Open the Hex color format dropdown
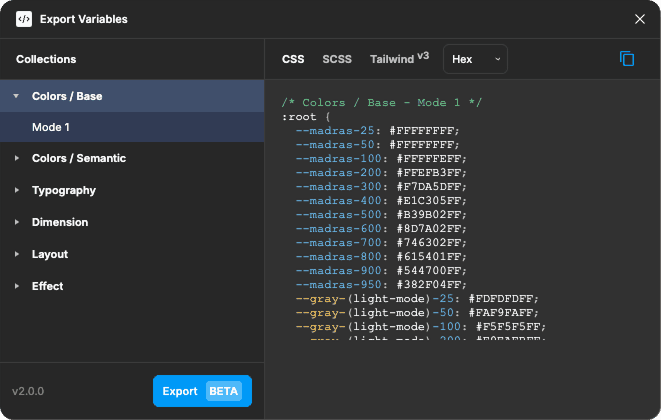This screenshot has height=420, width=661. coord(475,59)
